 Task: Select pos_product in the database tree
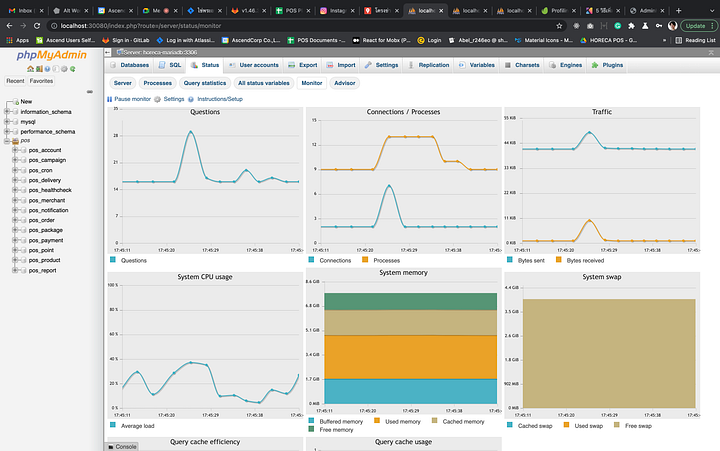pyautogui.click(x=45, y=260)
